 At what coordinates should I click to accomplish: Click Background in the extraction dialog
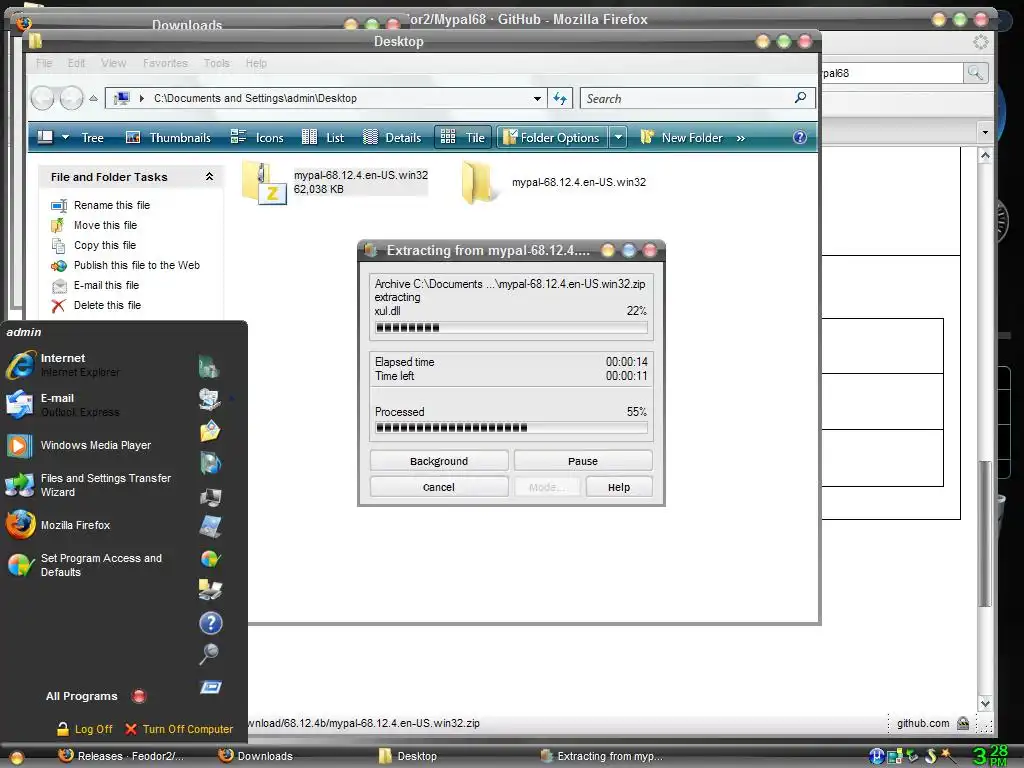point(439,461)
